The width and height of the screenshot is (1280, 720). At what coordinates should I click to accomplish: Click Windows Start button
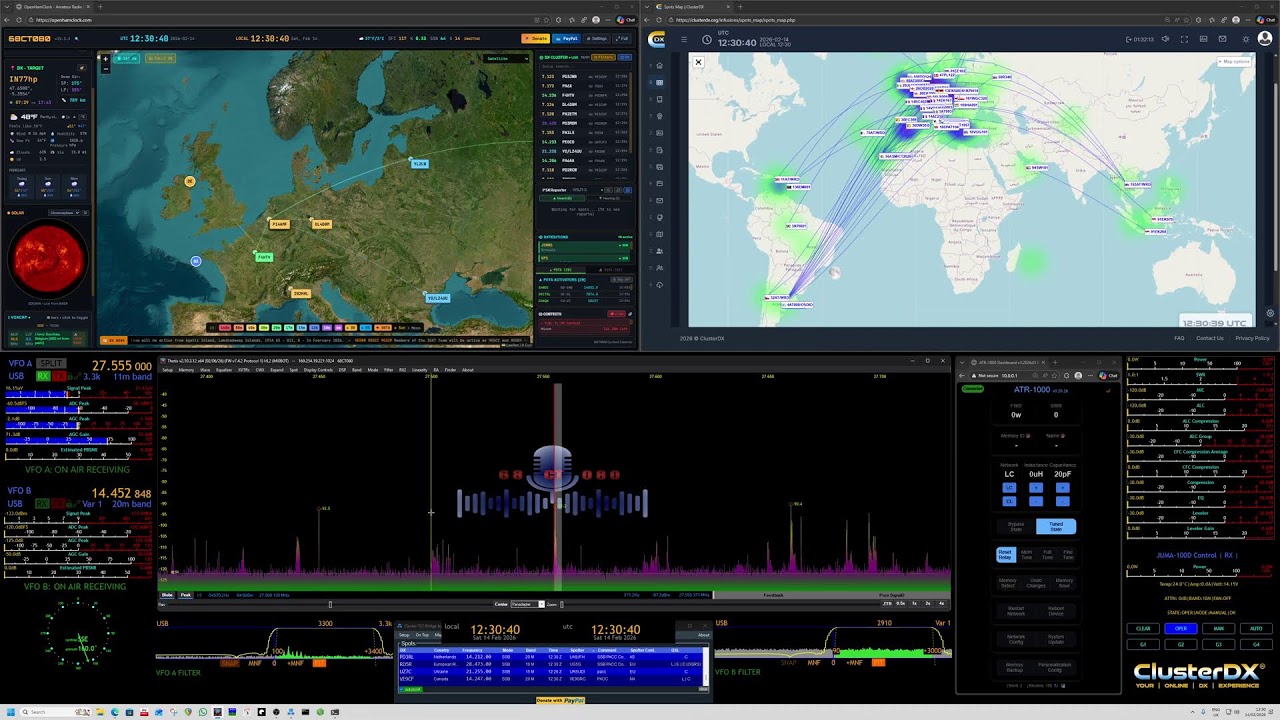tap(11, 712)
